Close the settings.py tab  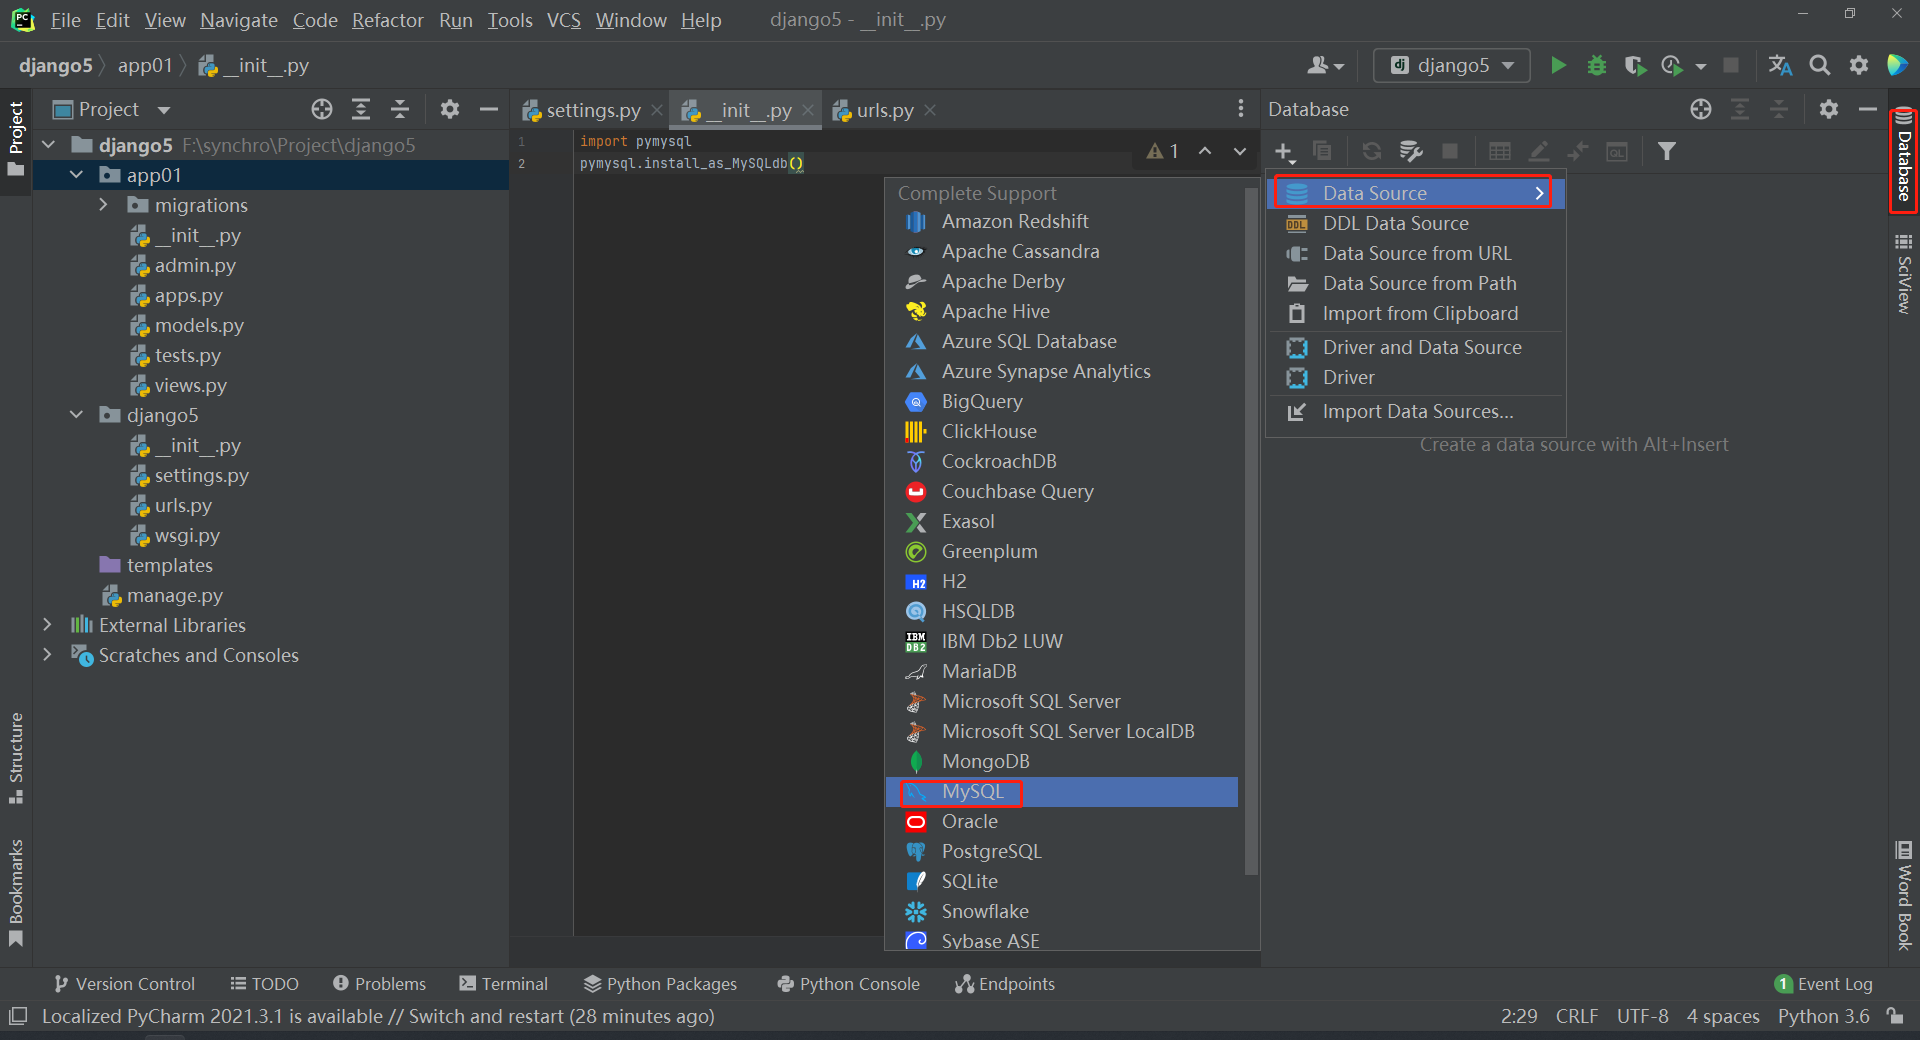[657, 110]
